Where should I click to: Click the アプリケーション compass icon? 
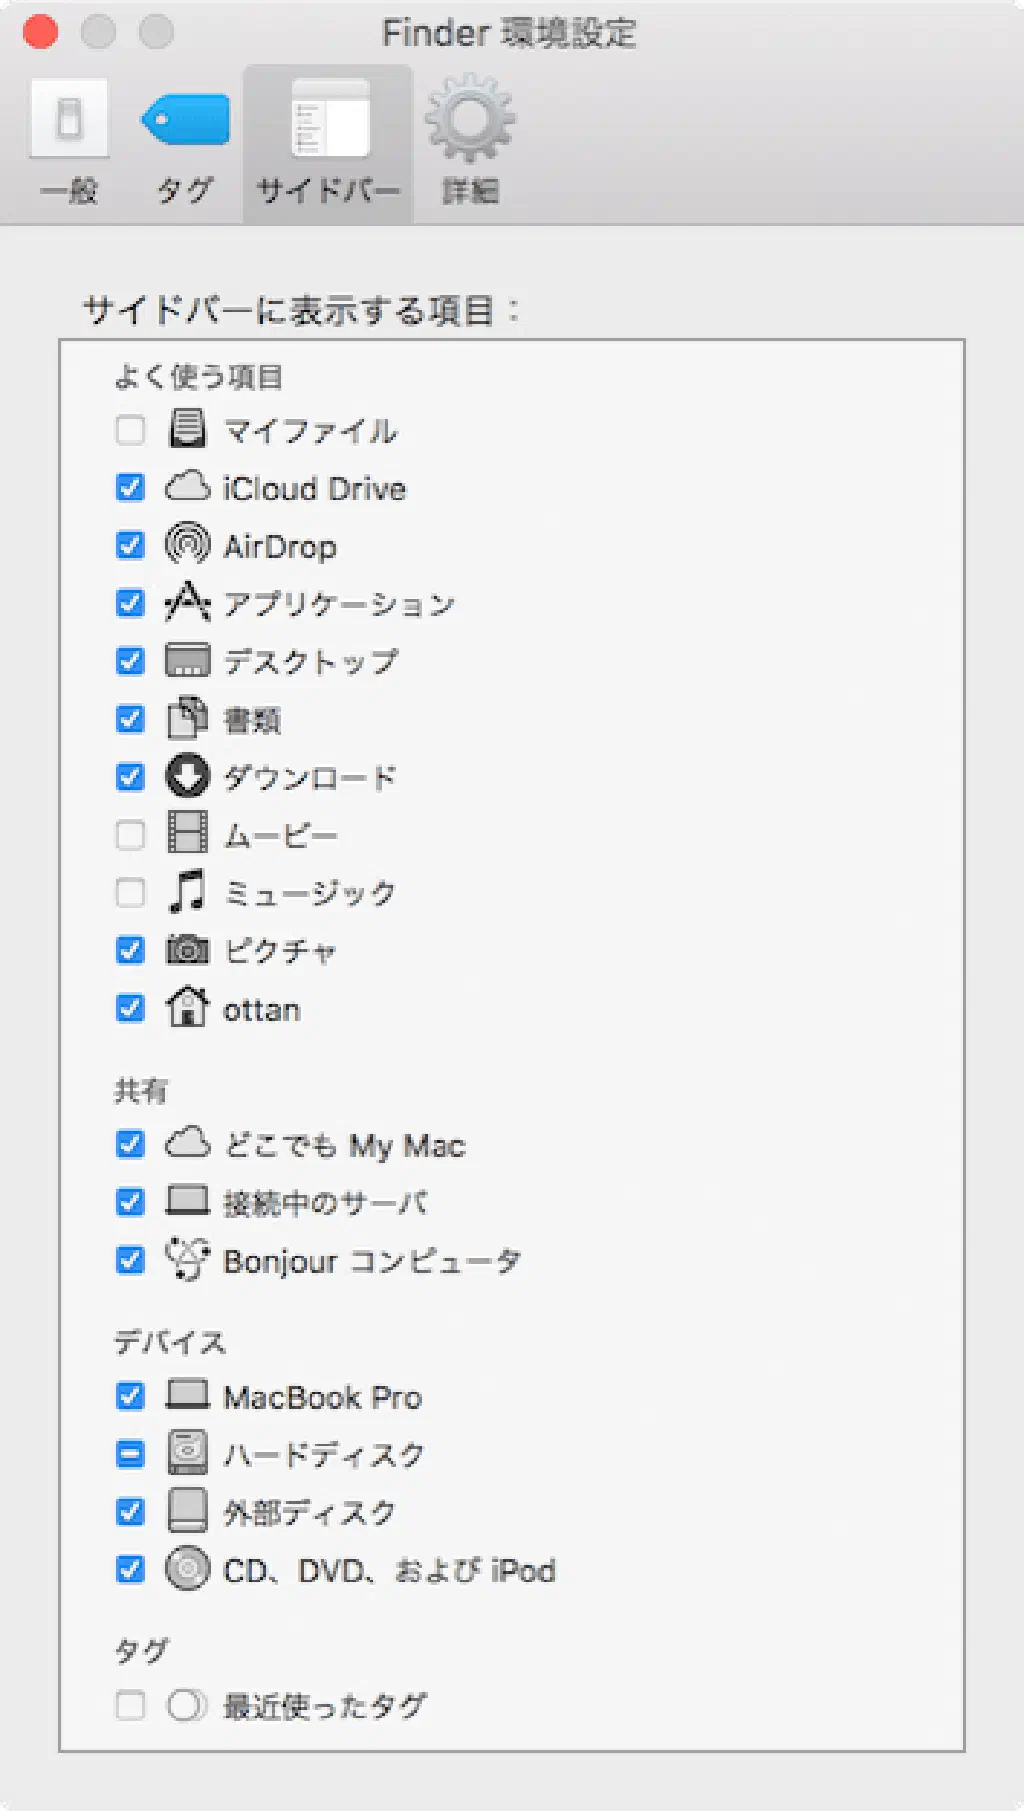point(187,603)
